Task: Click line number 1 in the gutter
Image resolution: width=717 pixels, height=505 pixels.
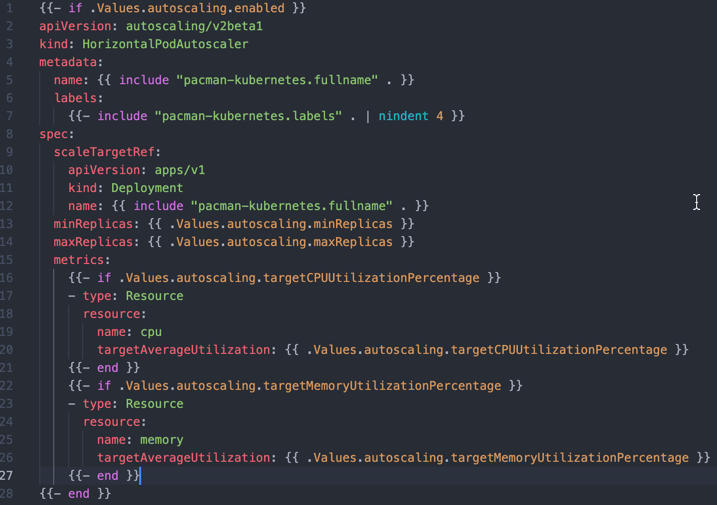Action: point(10,8)
